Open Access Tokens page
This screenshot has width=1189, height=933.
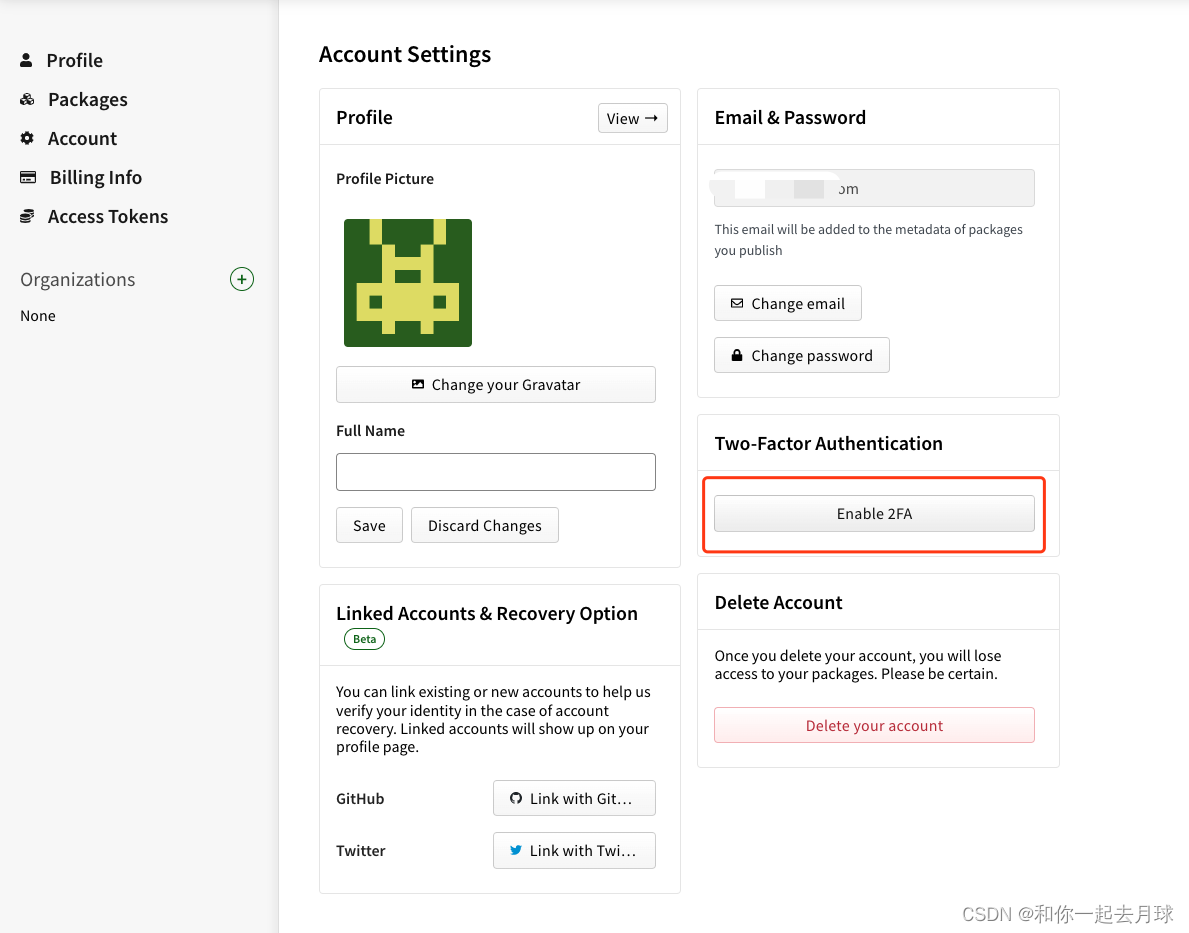[x=108, y=216]
